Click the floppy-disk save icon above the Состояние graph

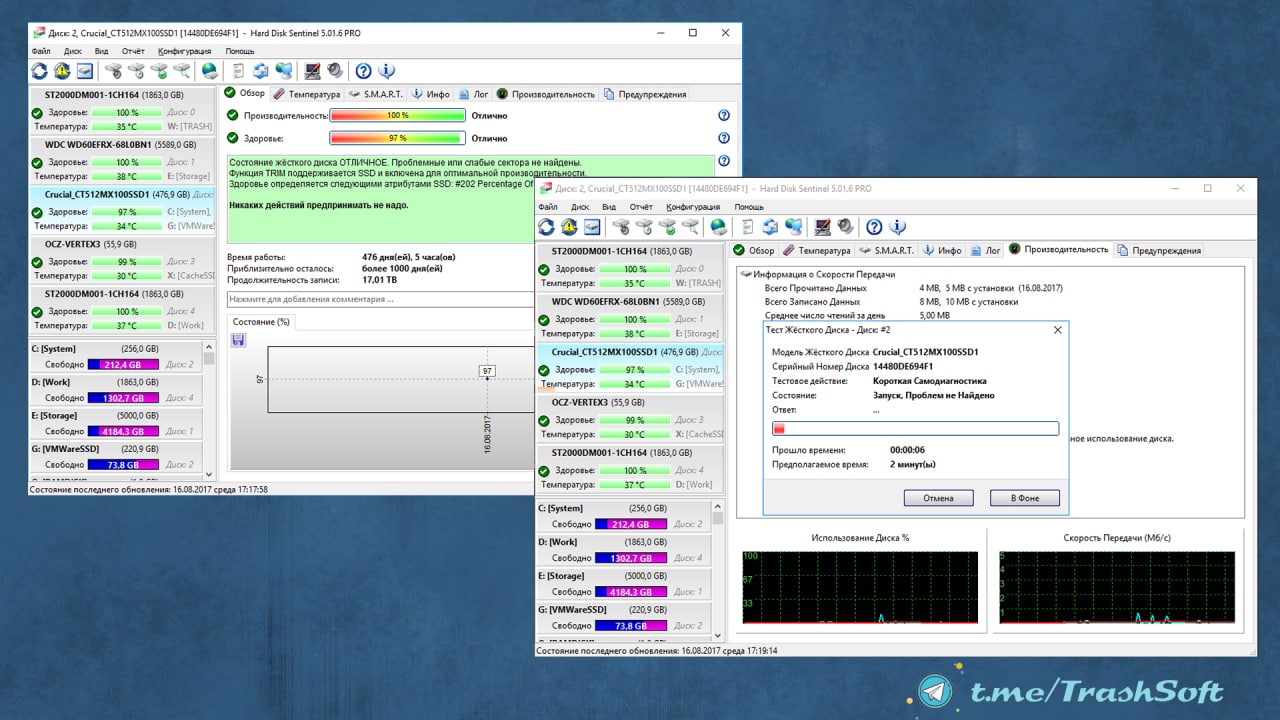pyautogui.click(x=238, y=340)
